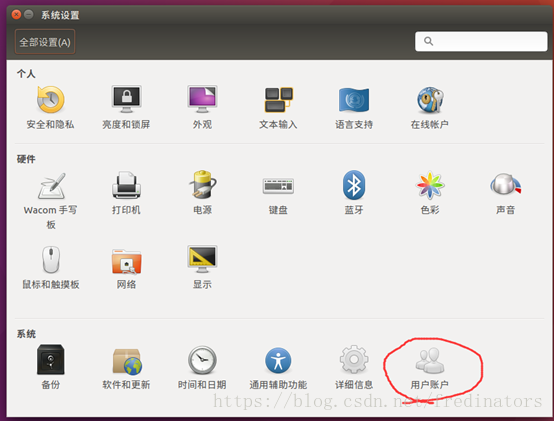The image size is (554, 421).
Task: Open Power (电源) settings
Action: tap(202, 193)
